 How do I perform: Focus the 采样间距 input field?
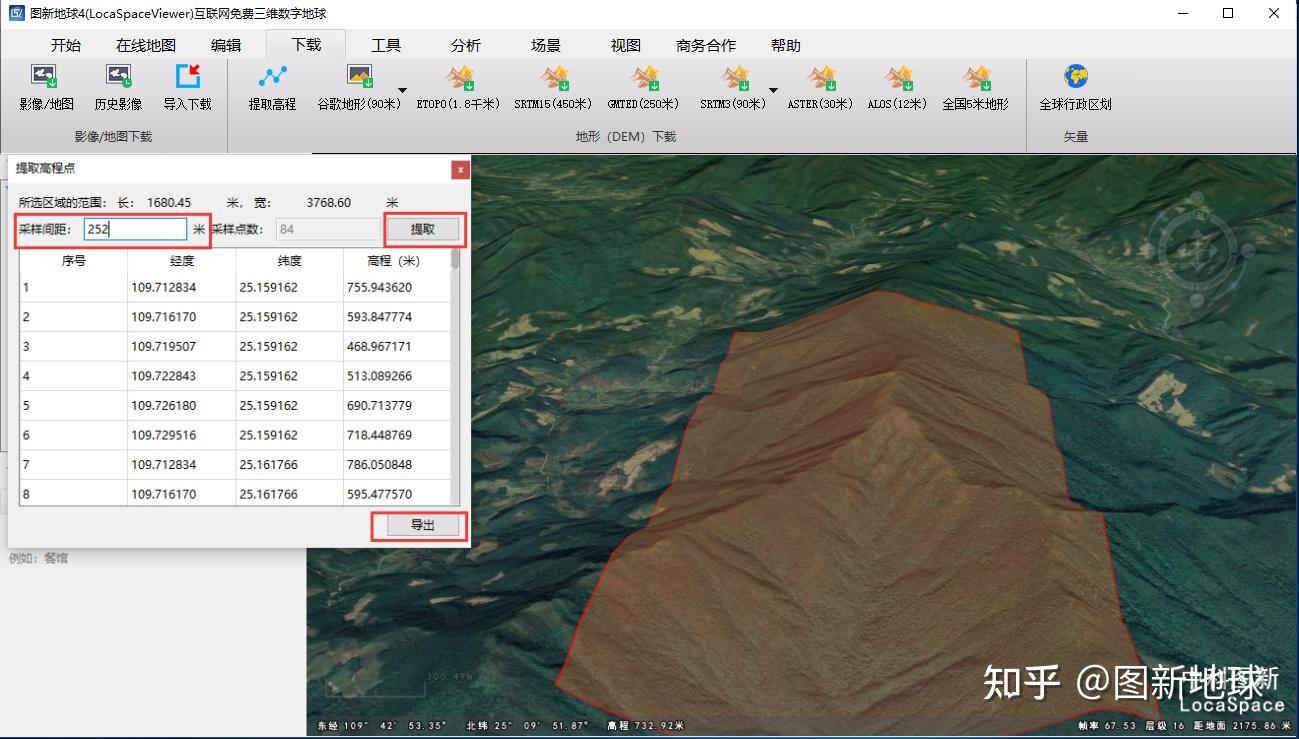[135, 229]
